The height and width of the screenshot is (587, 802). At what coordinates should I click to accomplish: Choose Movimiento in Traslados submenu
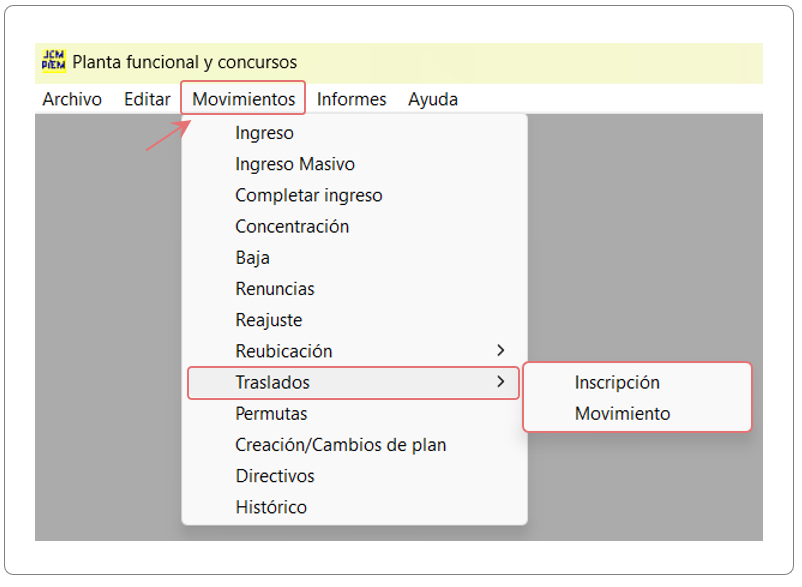[x=637, y=414]
